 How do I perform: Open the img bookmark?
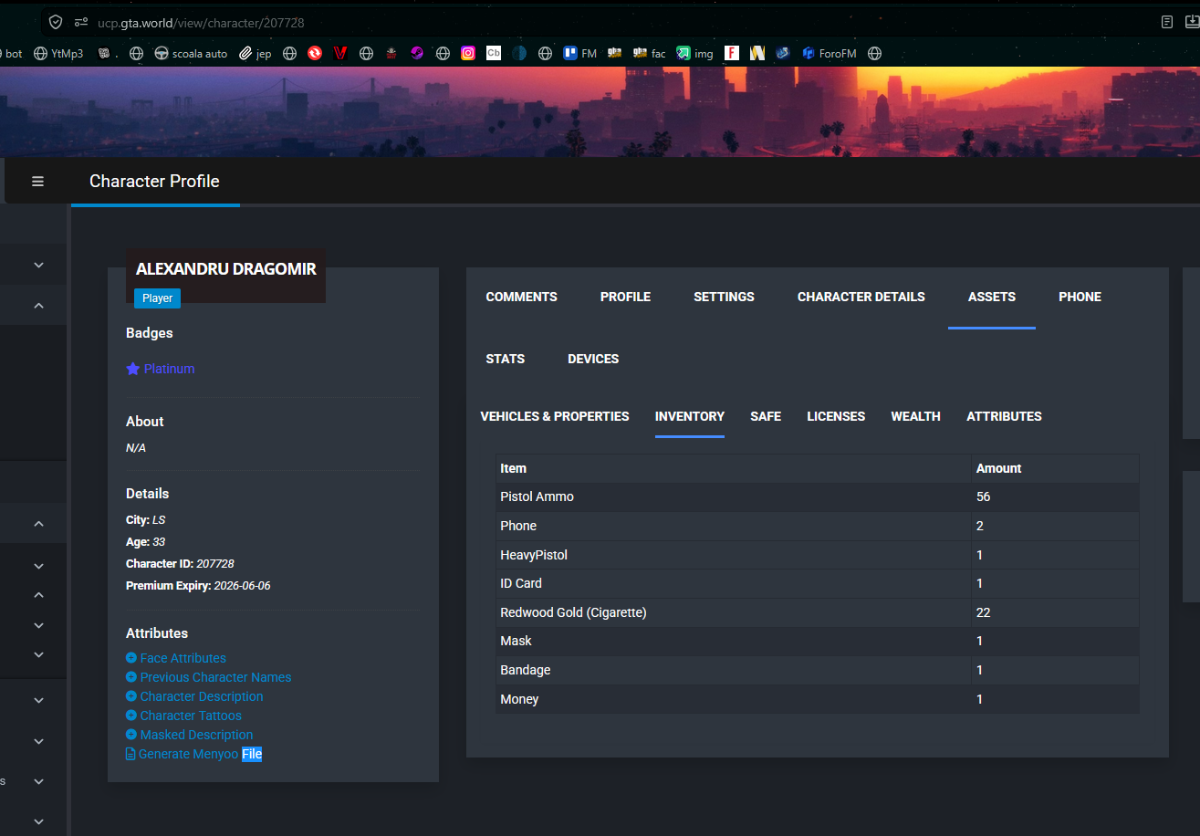point(695,53)
